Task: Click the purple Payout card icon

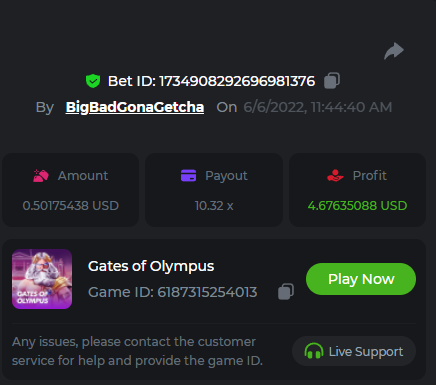Action: [188, 175]
